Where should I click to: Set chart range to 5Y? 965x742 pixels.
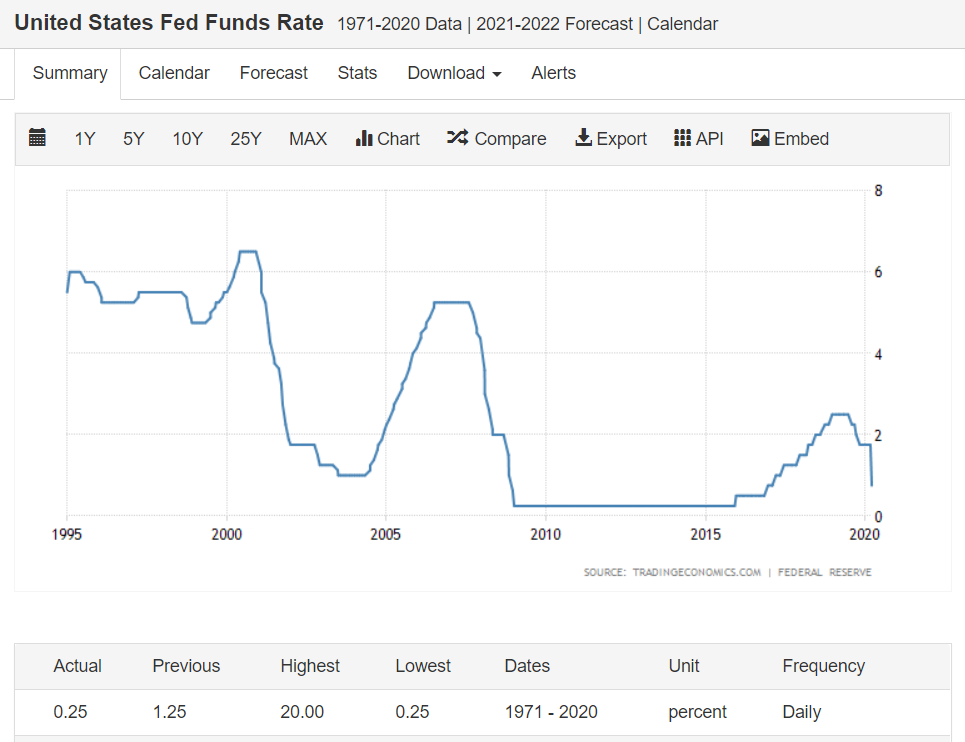click(134, 139)
